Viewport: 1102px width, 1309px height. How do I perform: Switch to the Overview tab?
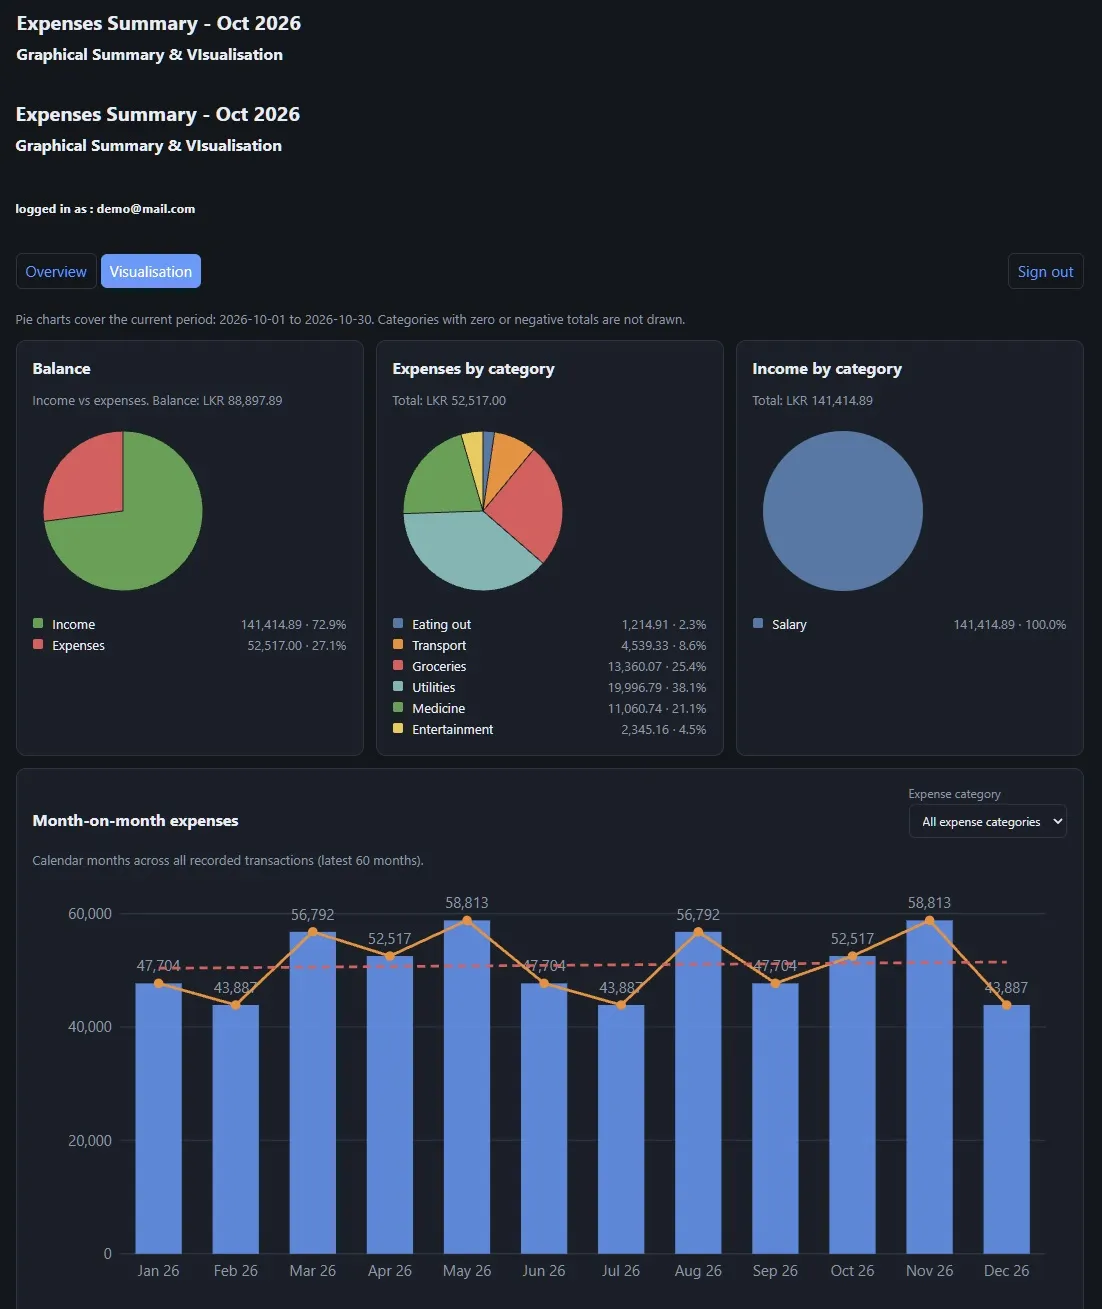pos(56,271)
